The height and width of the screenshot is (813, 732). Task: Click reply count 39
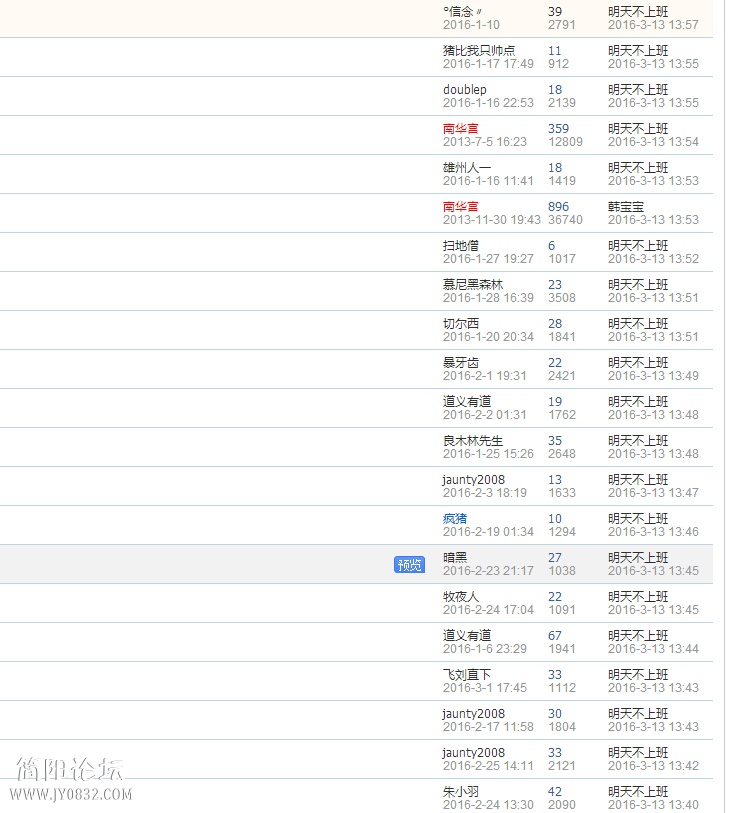(555, 11)
